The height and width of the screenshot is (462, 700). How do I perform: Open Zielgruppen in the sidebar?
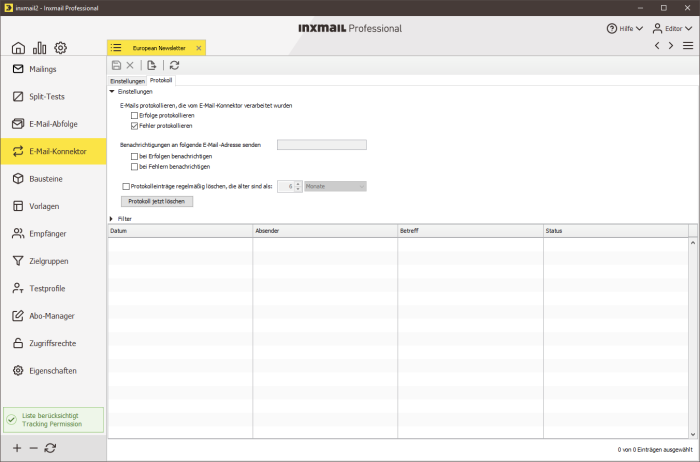point(53,261)
